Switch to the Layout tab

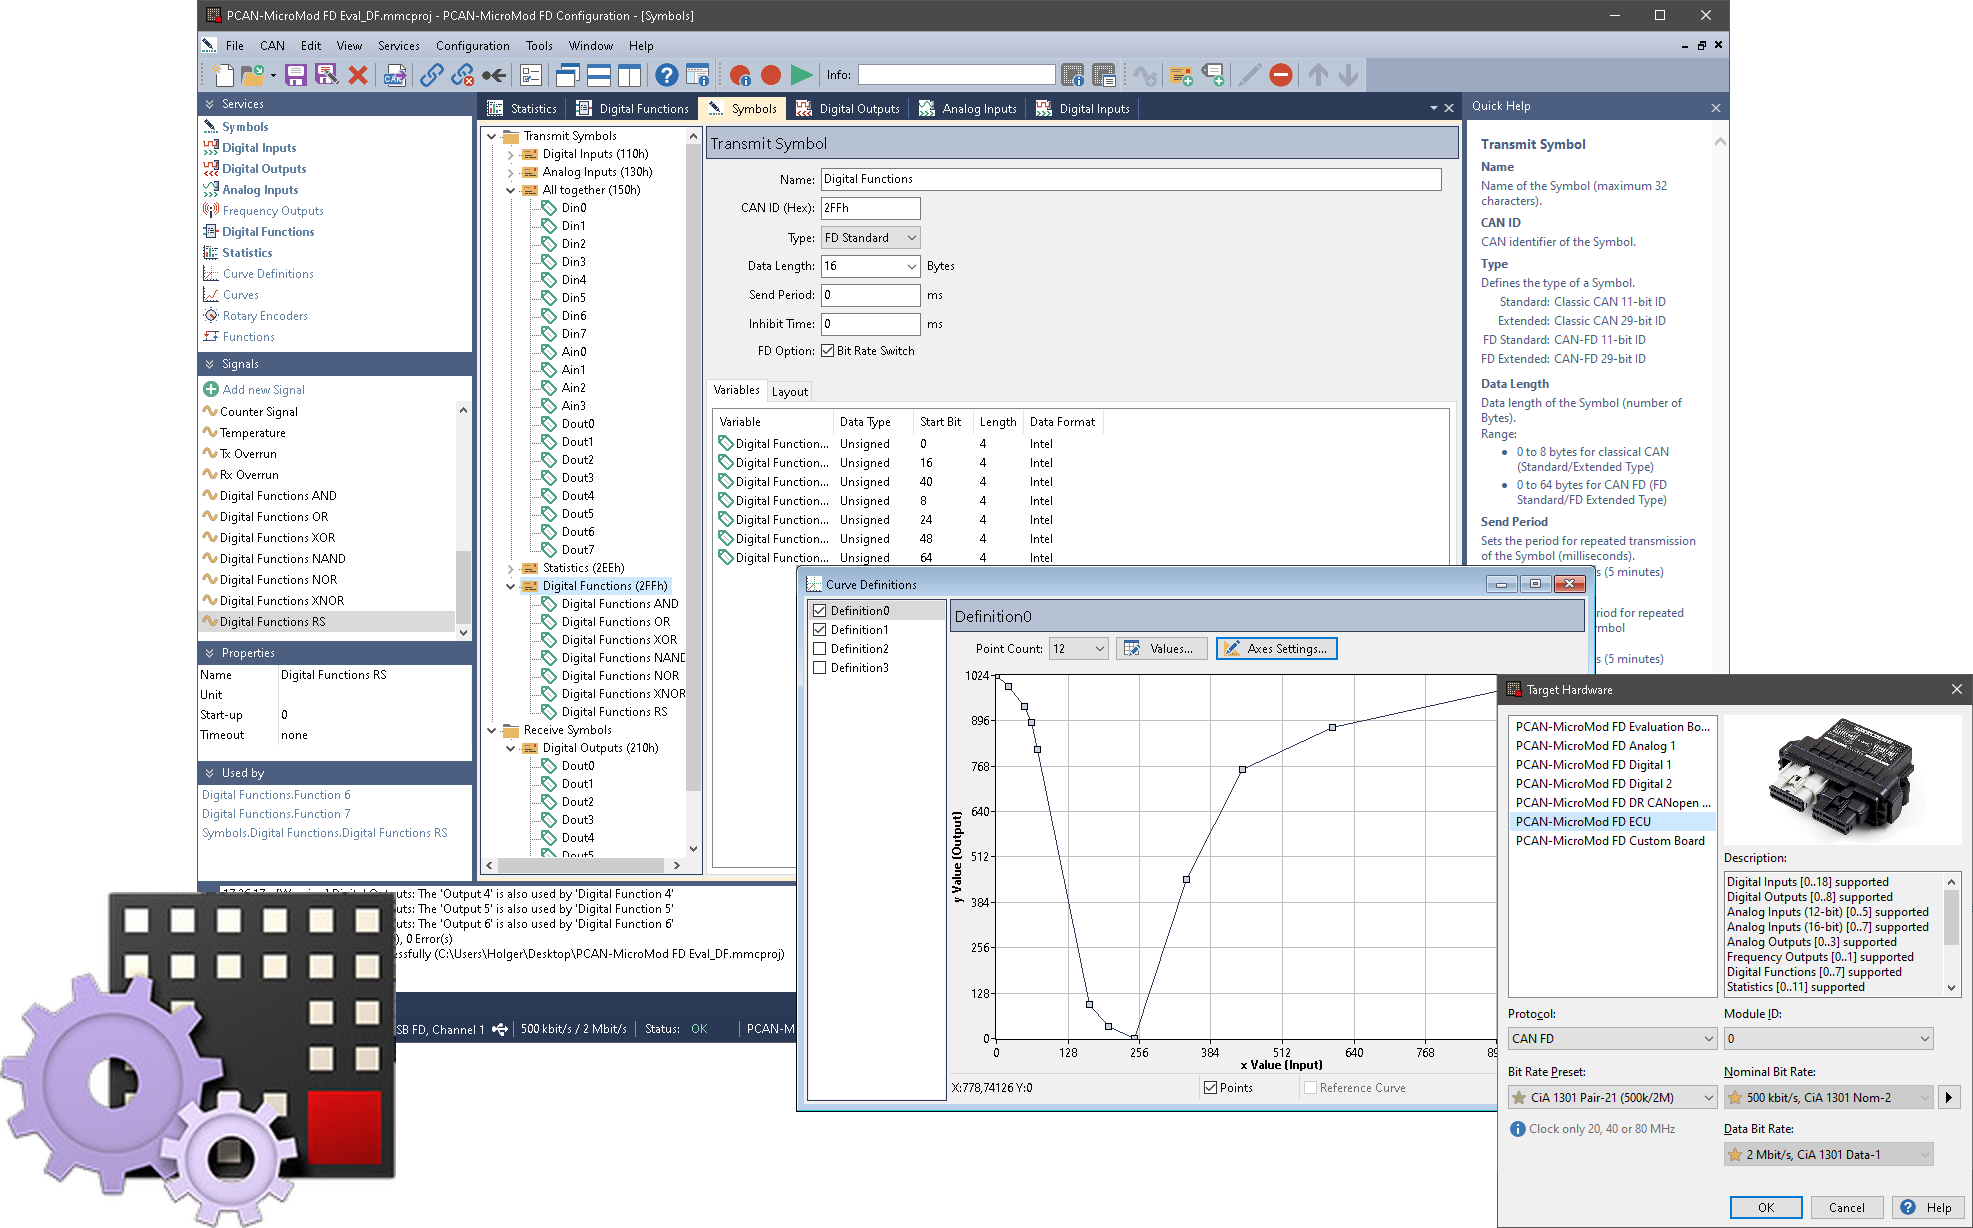[x=790, y=392]
